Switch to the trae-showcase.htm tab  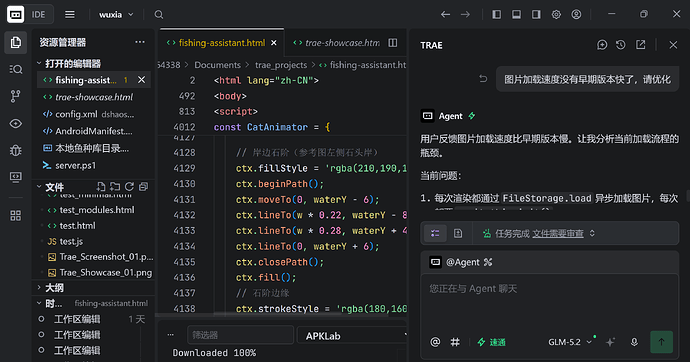(x=337, y=43)
